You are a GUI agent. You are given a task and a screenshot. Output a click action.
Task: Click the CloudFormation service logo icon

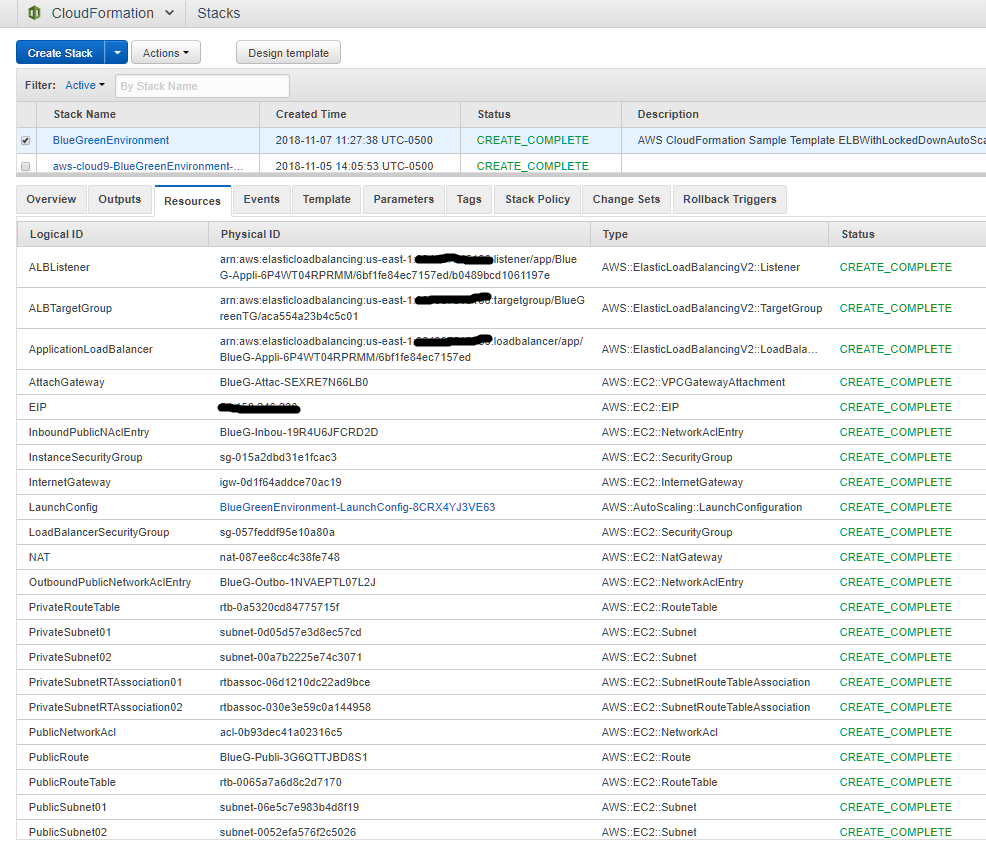click(35, 13)
